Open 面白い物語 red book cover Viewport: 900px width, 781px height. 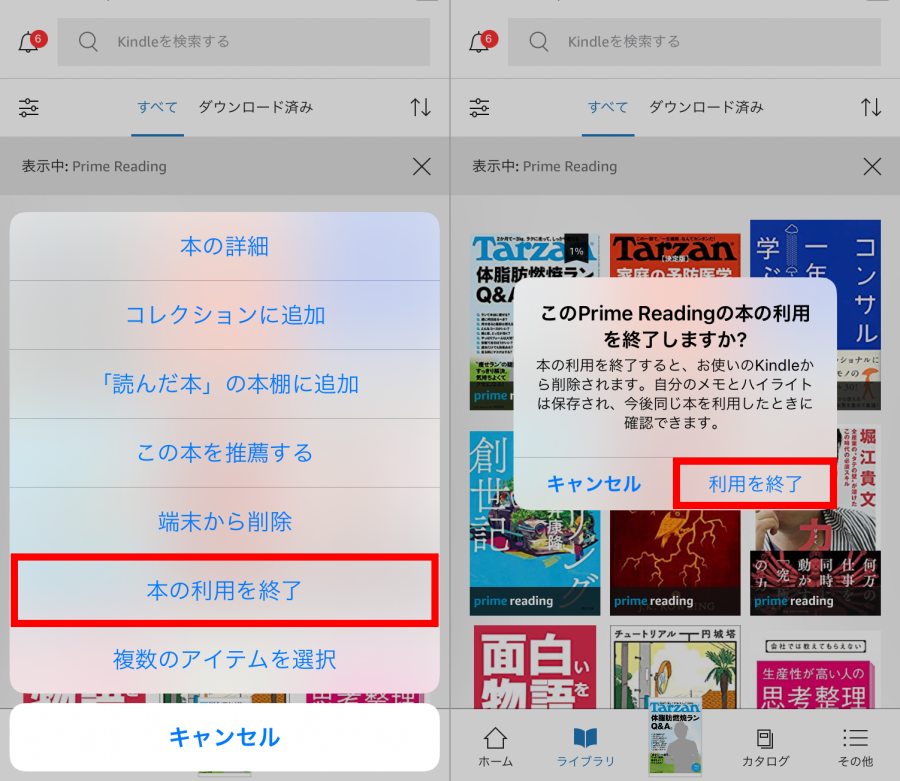(535, 667)
